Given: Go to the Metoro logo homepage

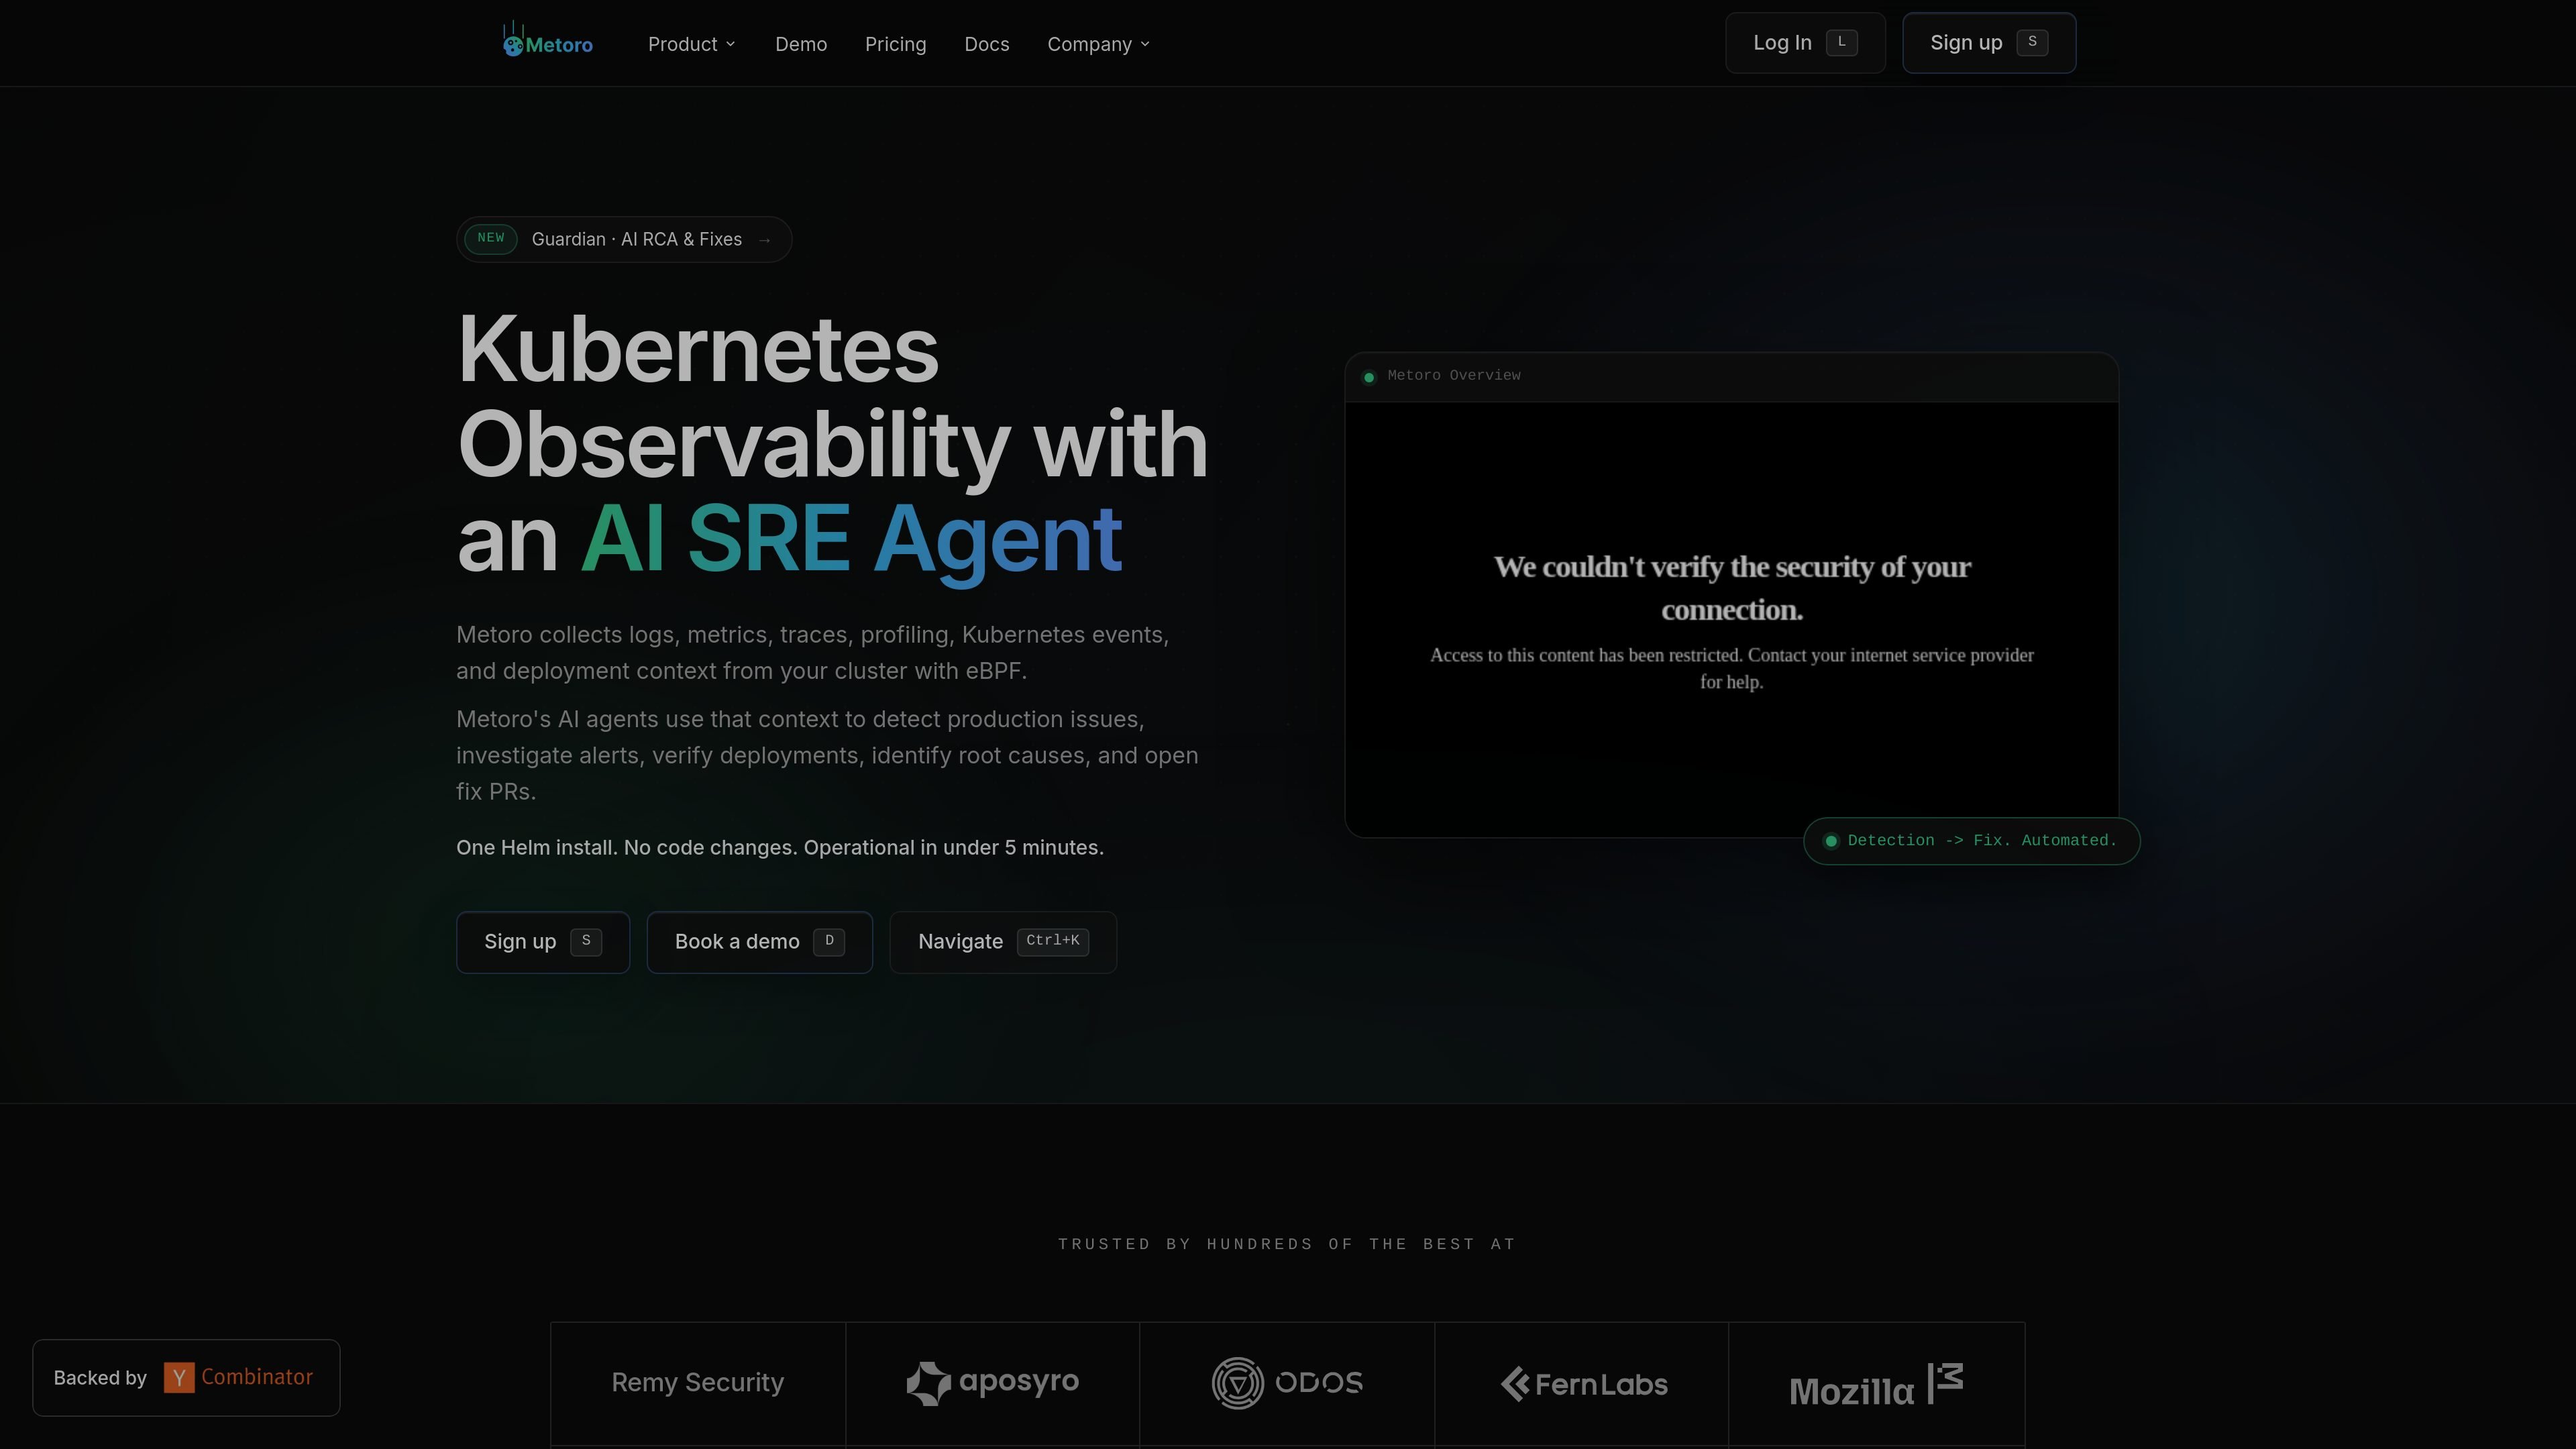Looking at the screenshot, I should click(547, 42).
